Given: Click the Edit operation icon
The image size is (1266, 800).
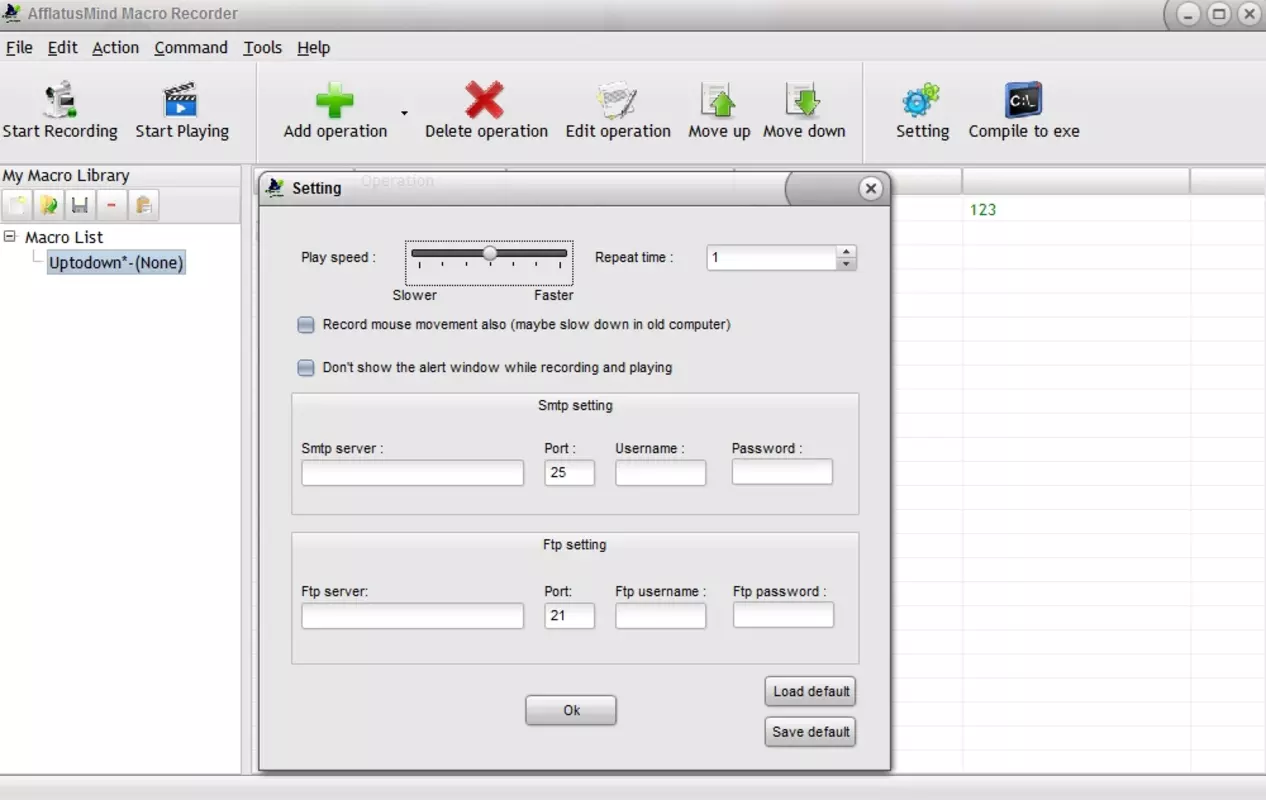Looking at the screenshot, I should point(617,101).
